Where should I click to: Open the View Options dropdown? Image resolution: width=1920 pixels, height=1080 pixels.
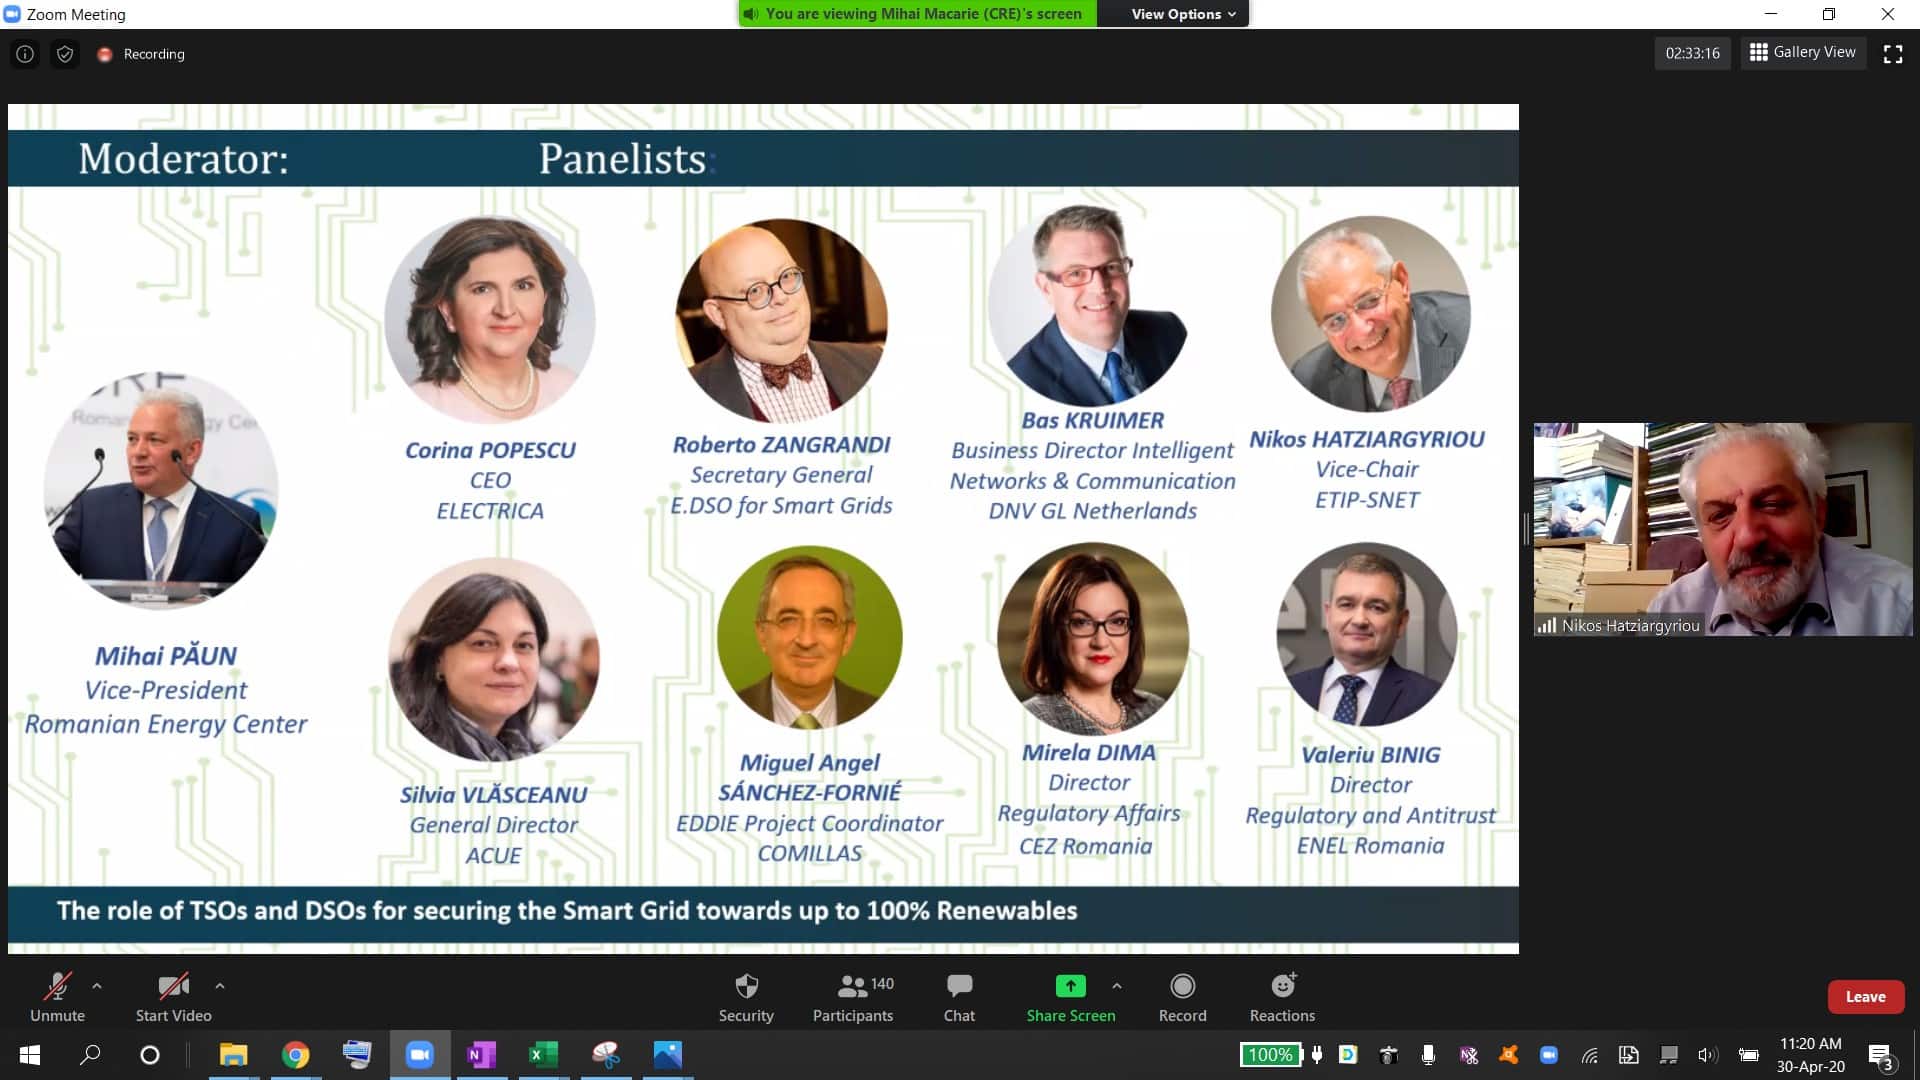click(x=1183, y=14)
